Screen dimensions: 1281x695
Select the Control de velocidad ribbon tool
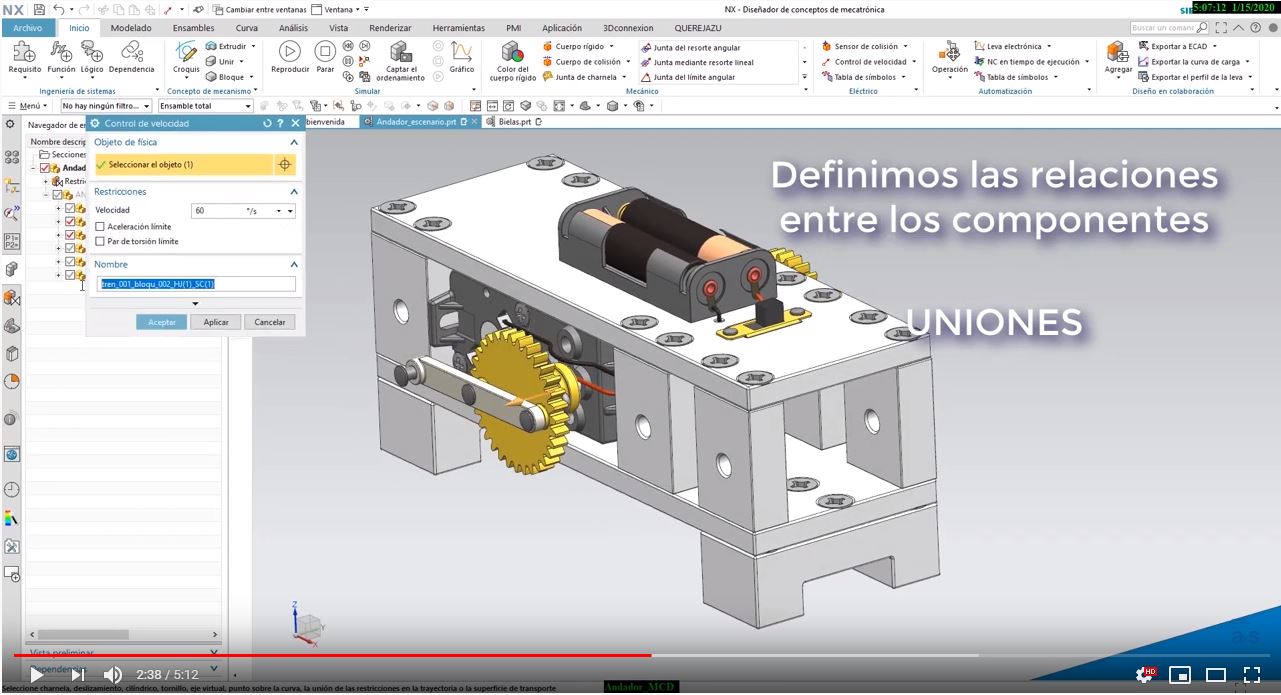(864, 62)
